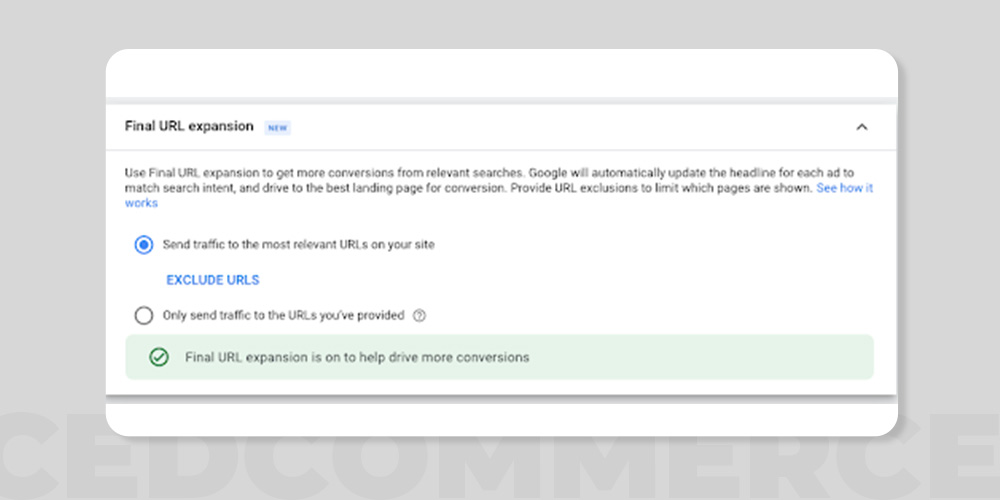Click the 'Final URL expansion is on' message text
This screenshot has width=1000, height=500.
(357, 357)
